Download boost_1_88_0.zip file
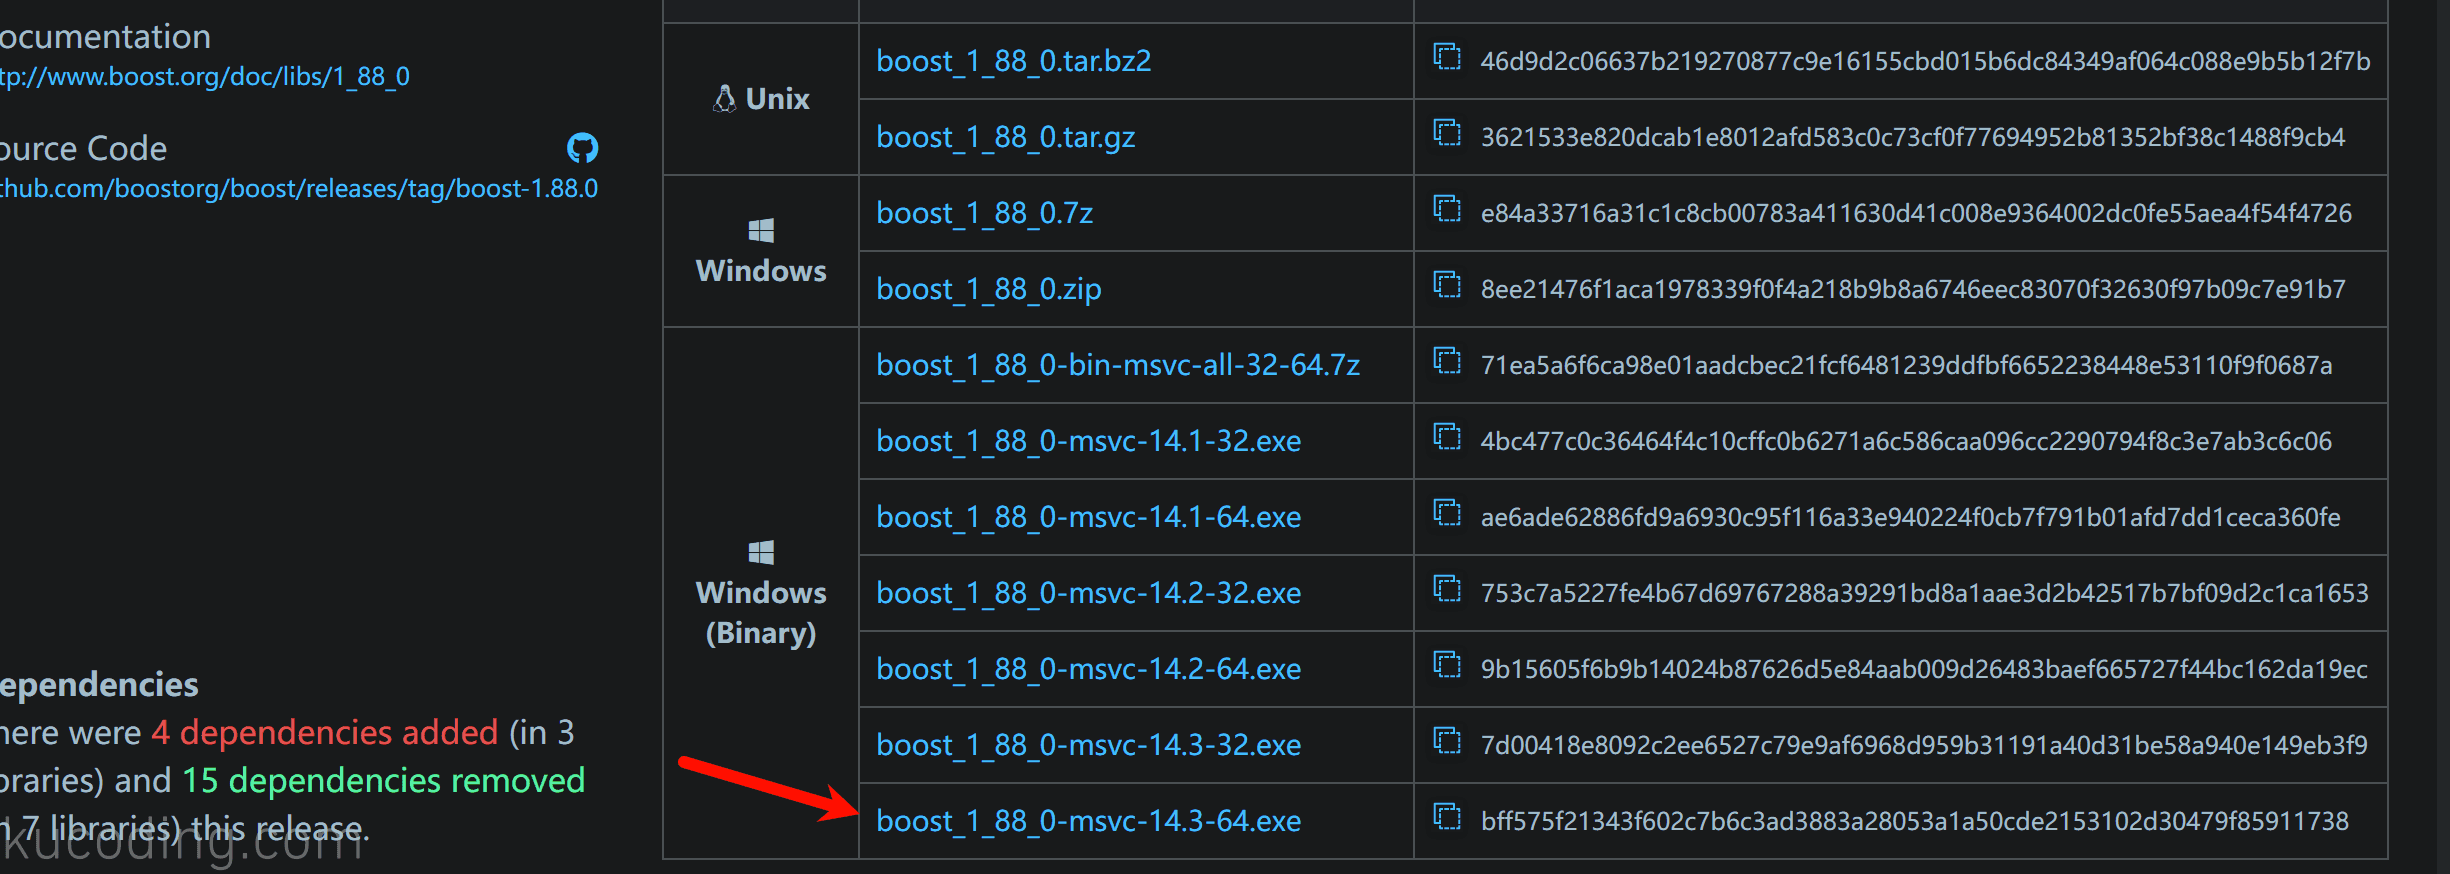Image resolution: width=2450 pixels, height=874 pixels. [988, 289]
